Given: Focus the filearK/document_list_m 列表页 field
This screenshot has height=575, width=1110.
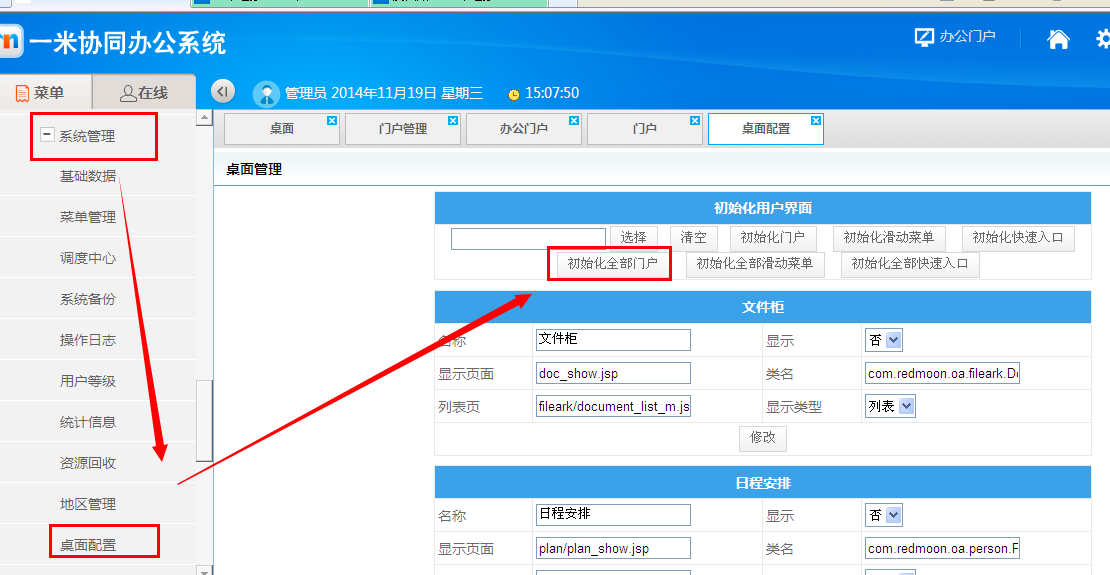Looking at the screenshot, I should click(613, 406).
